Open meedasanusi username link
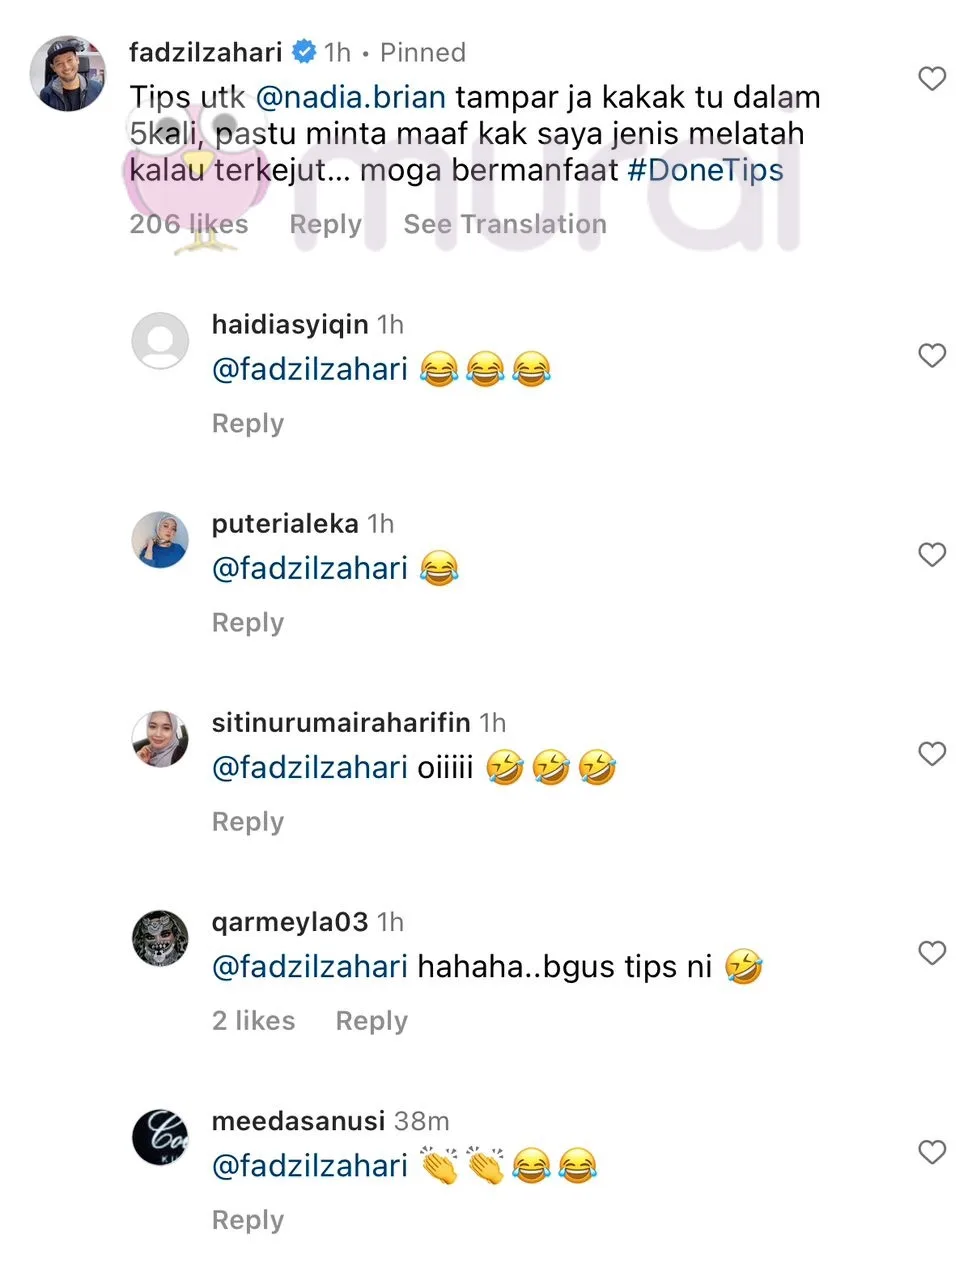Screen dimensions: 968x1280 298,1121
